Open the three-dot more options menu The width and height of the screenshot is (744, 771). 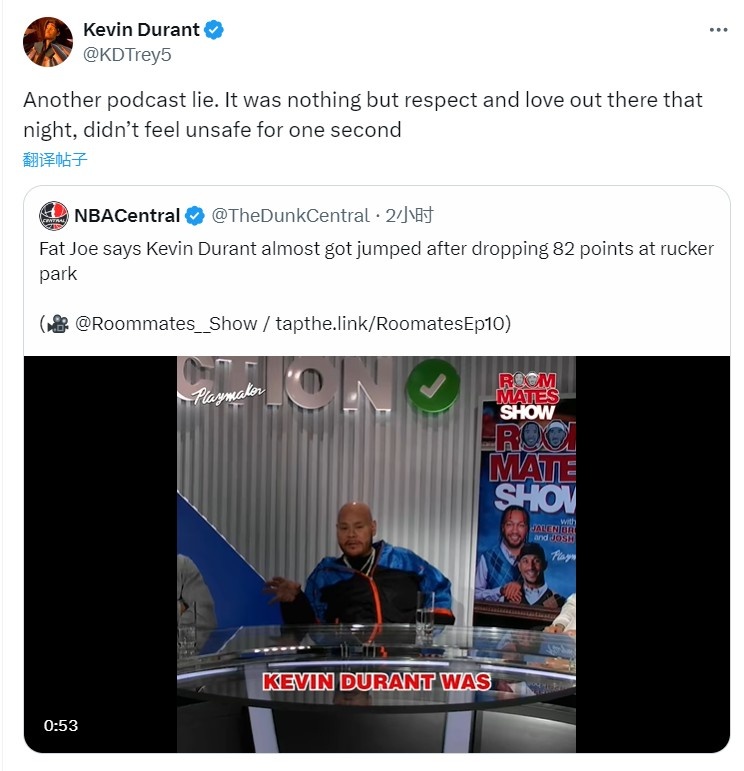(x=718, y=30)
